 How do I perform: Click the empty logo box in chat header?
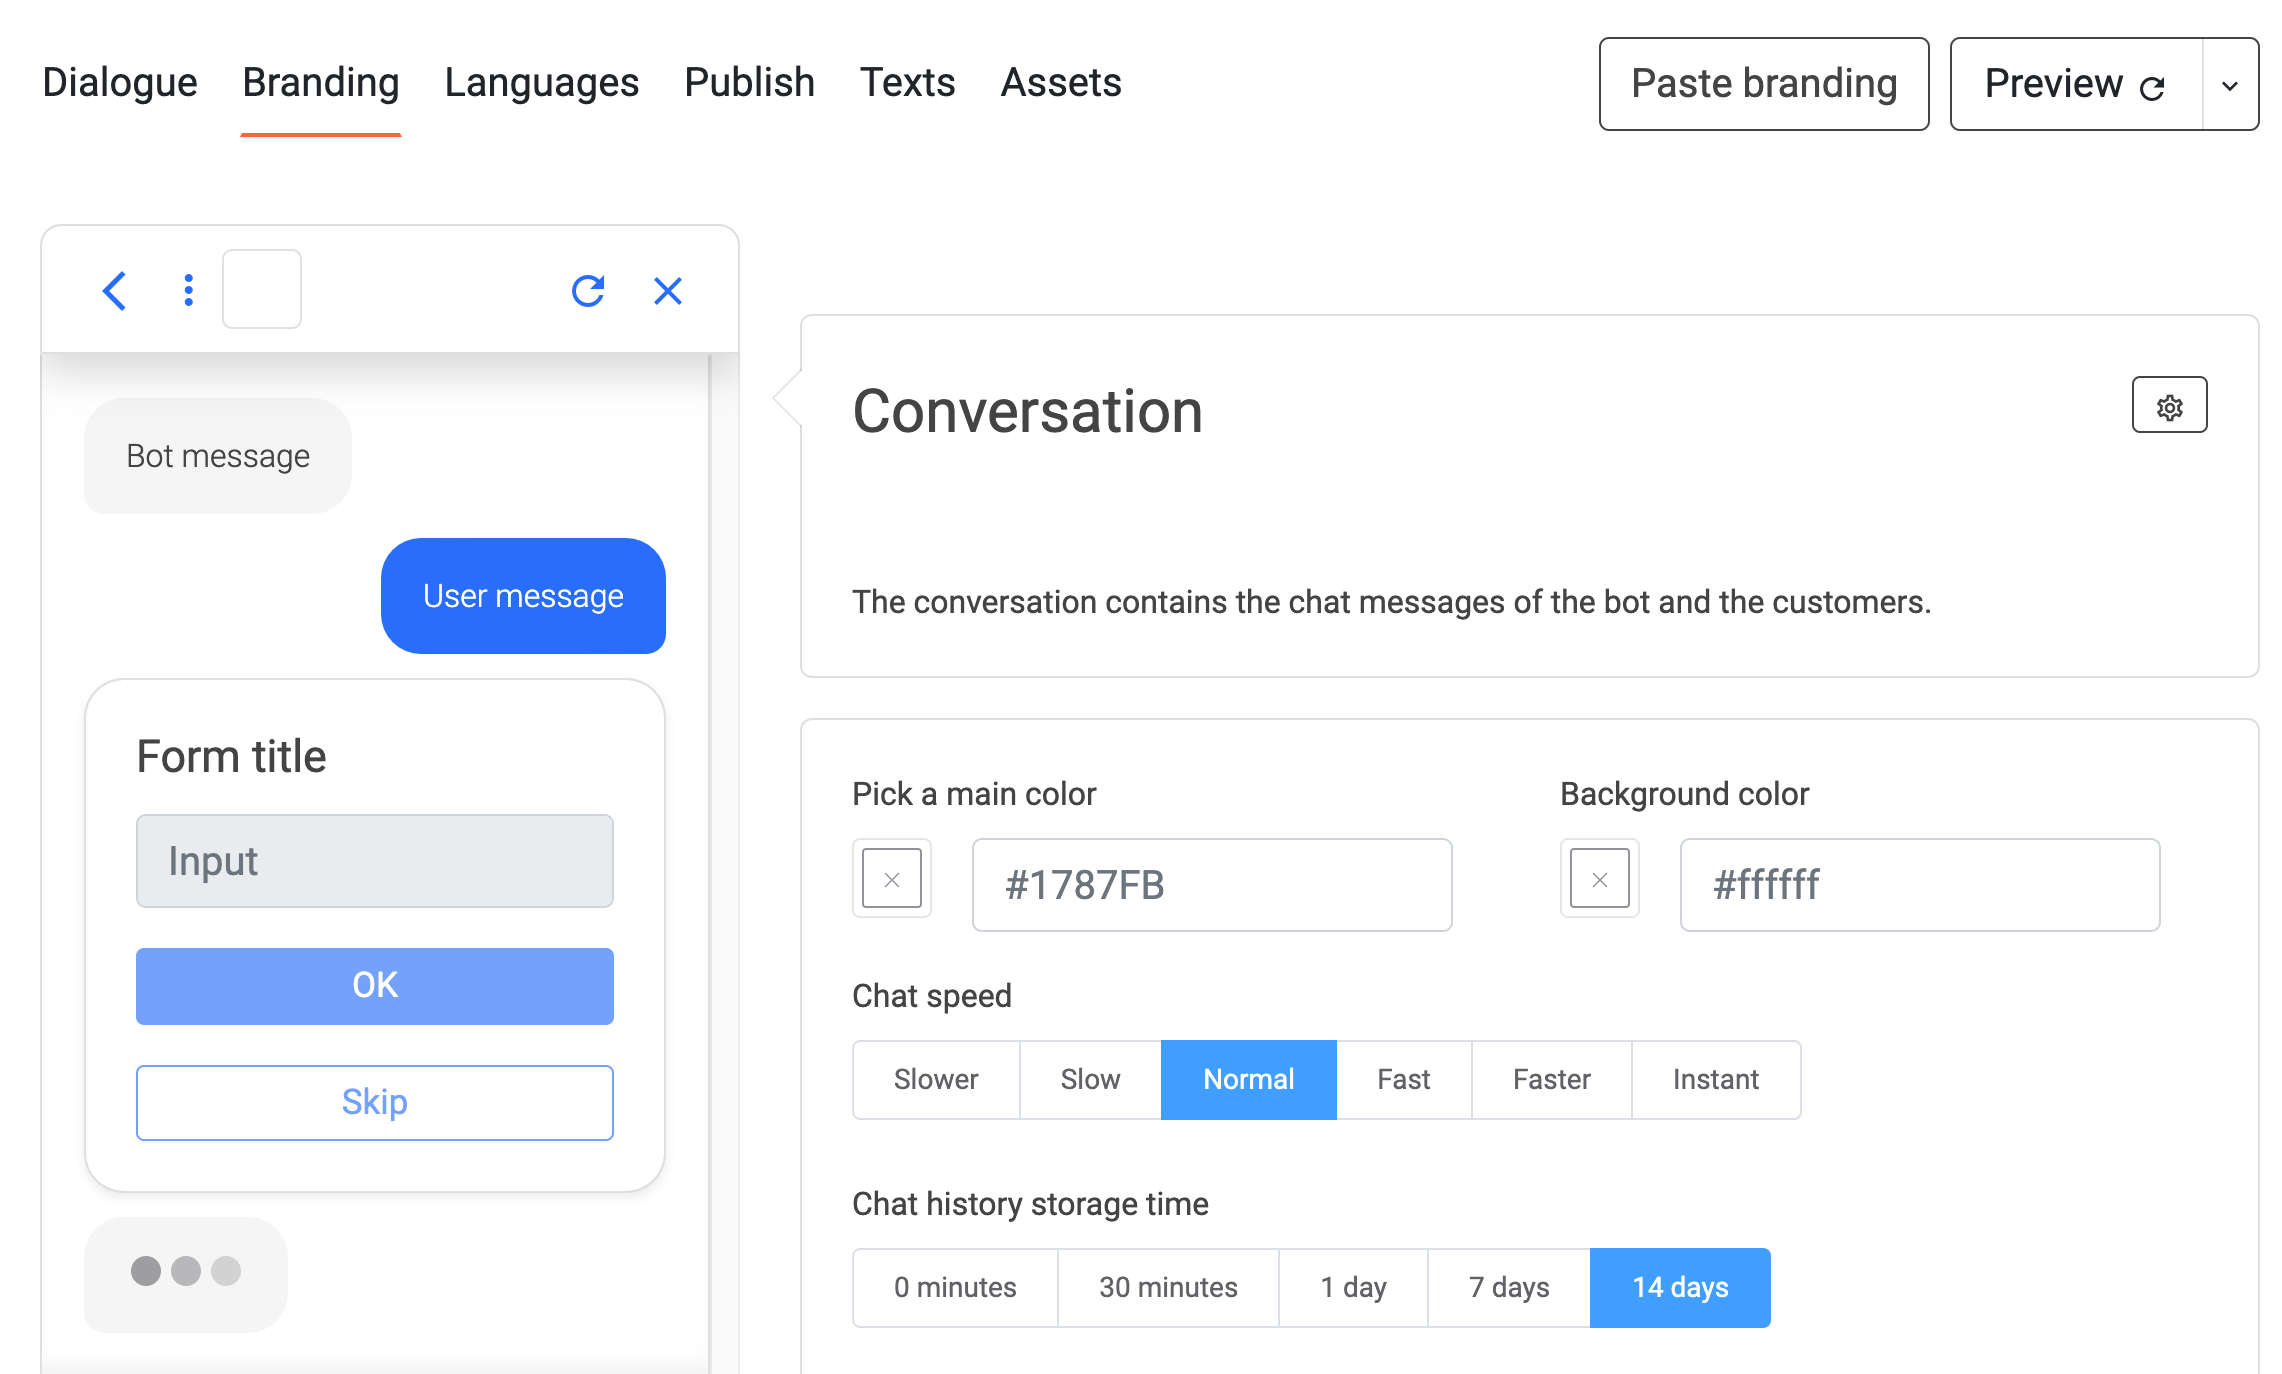point(262,289)
